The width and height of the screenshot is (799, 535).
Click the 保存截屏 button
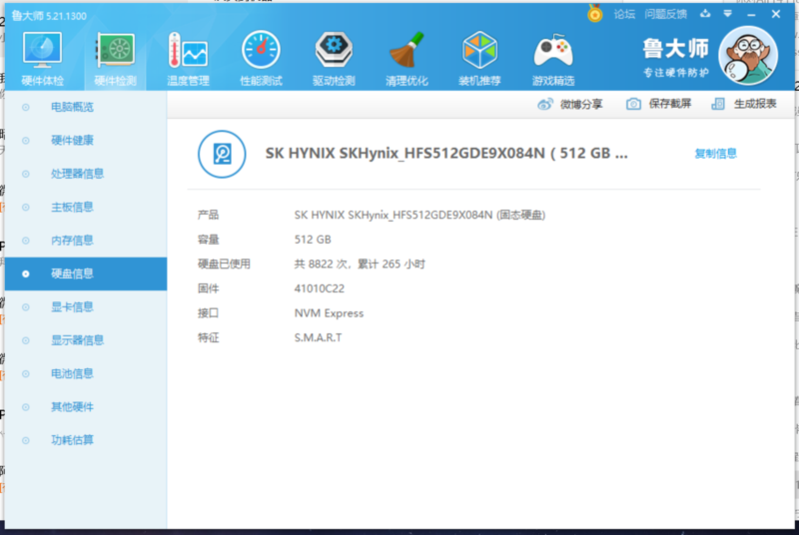coord(660,104)
